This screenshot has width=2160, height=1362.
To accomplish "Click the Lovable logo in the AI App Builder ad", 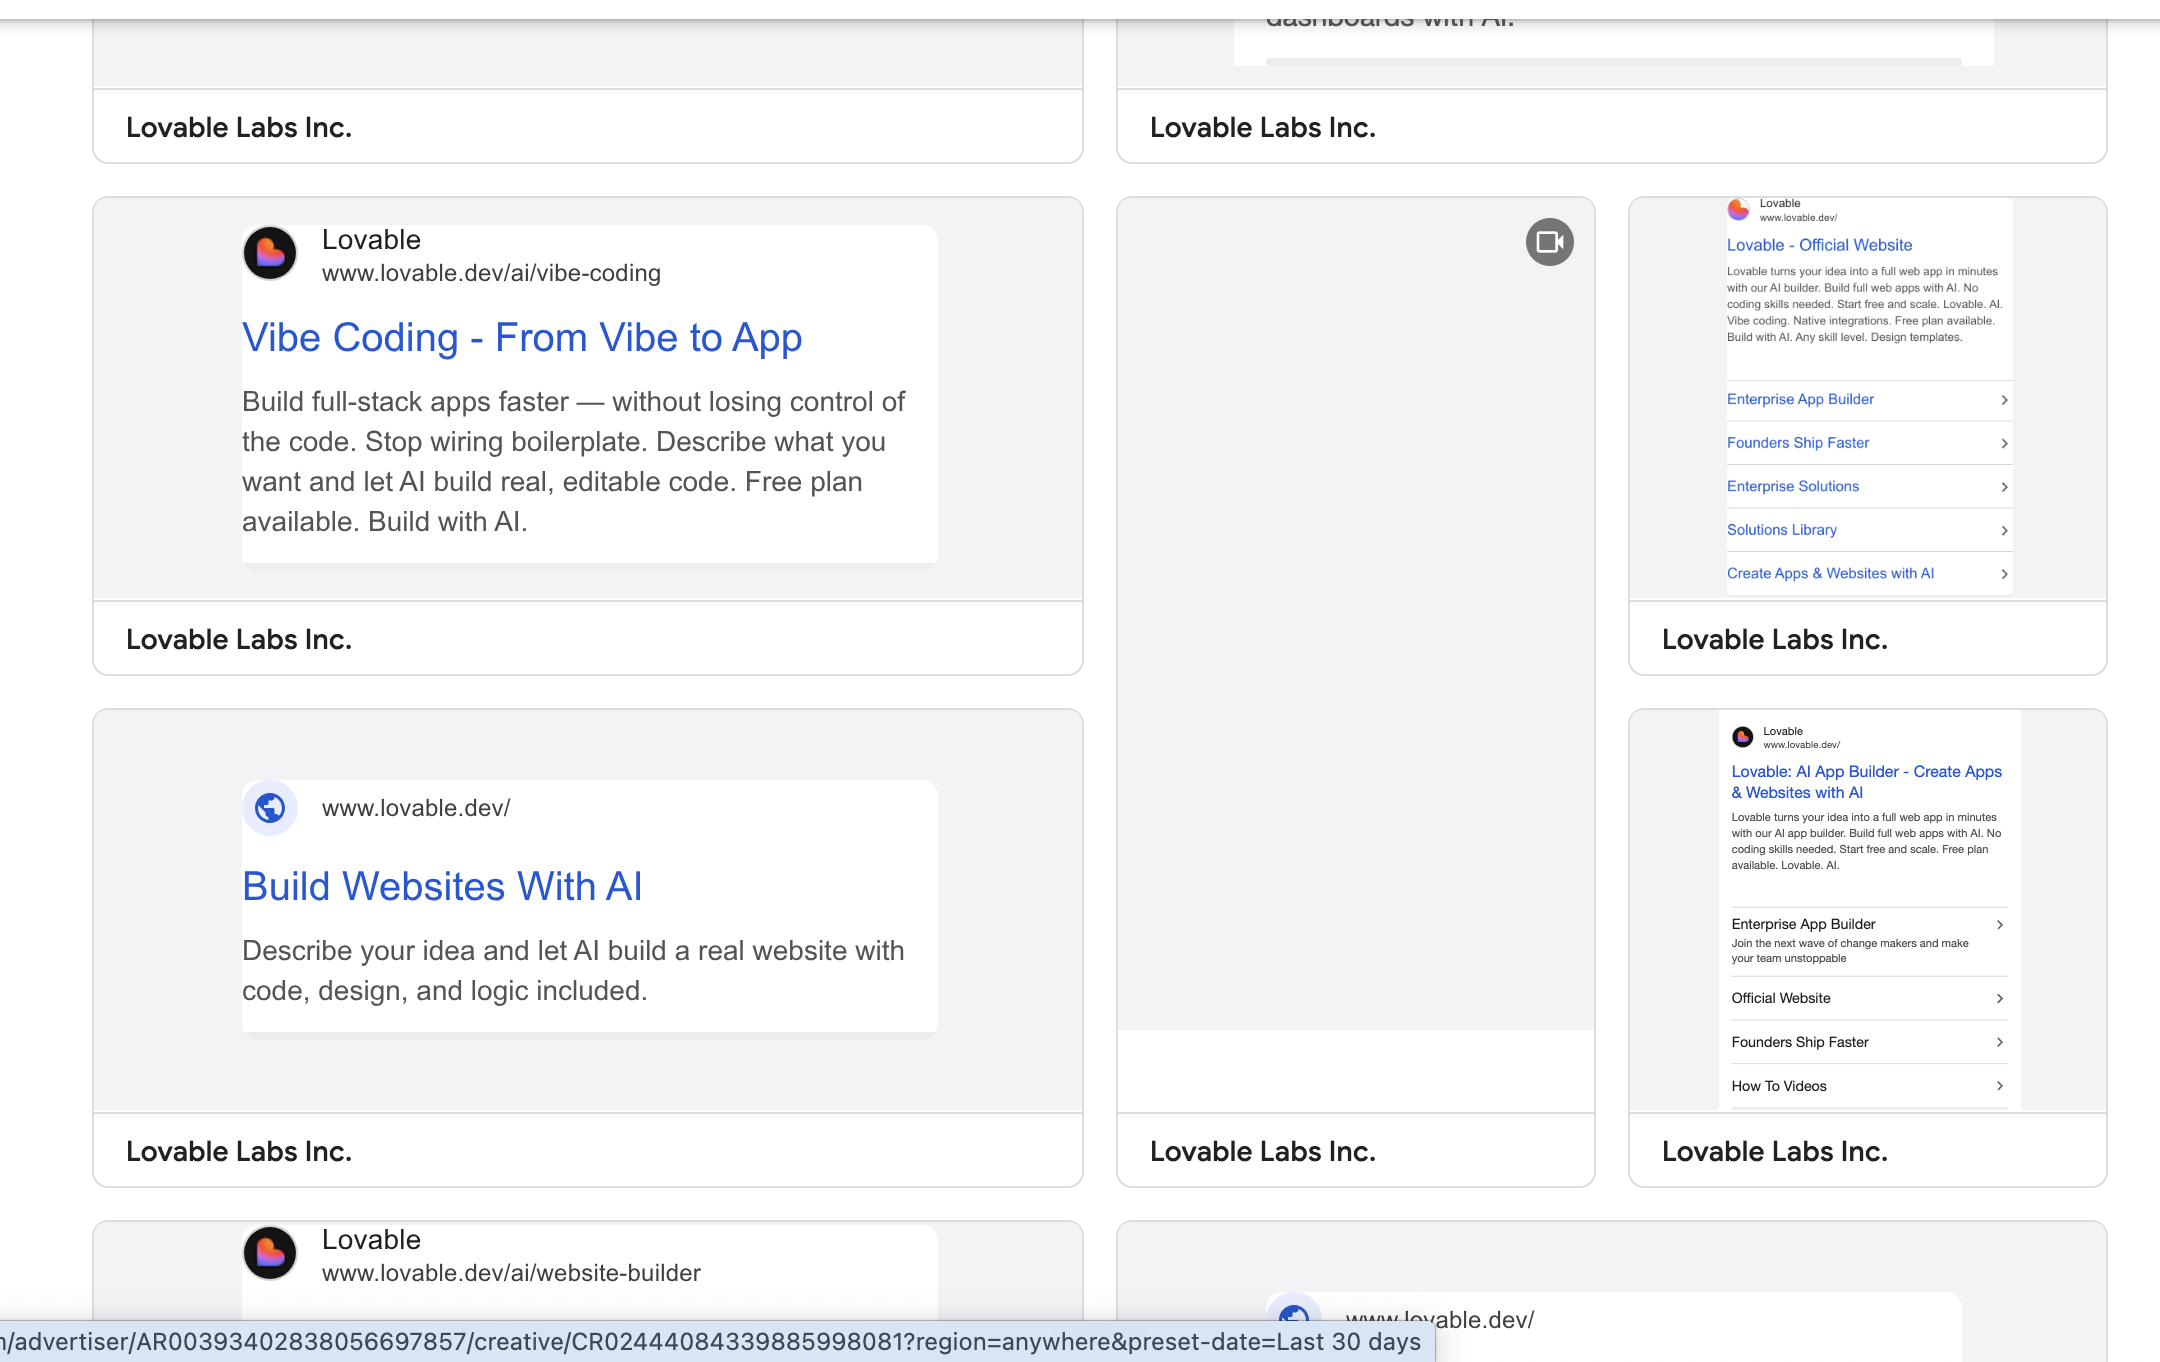I will point(1743,737).
